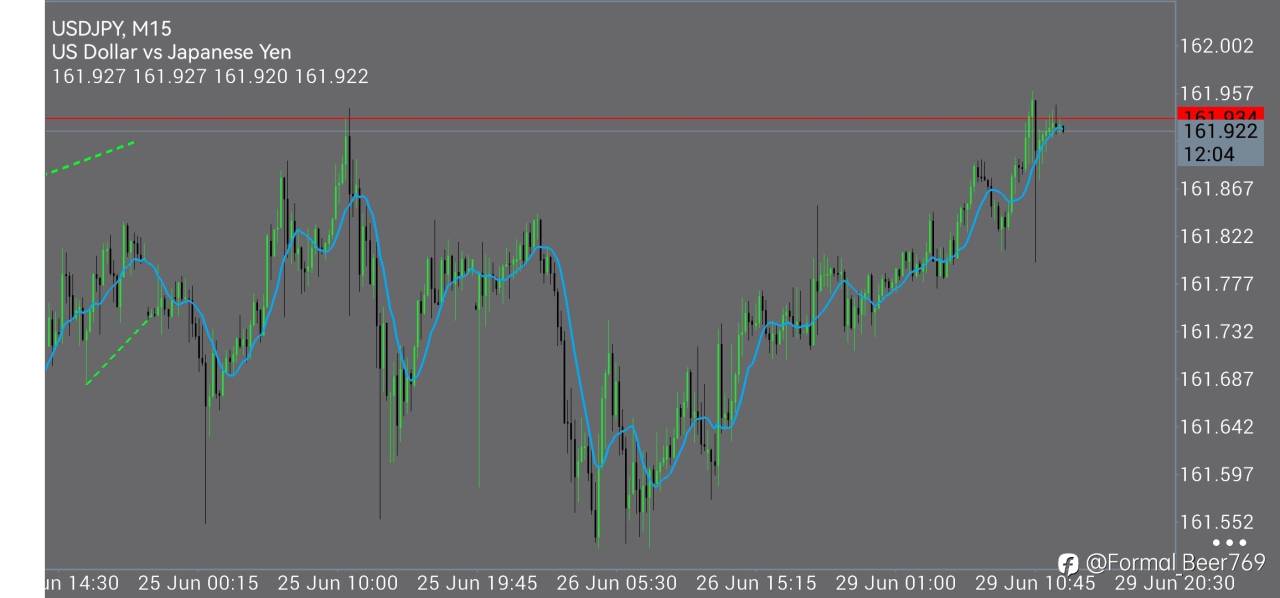Viewport: 1280px width, 598px height.
Task: Click the 25 Jun 19:45 time label
Action: 477,583
